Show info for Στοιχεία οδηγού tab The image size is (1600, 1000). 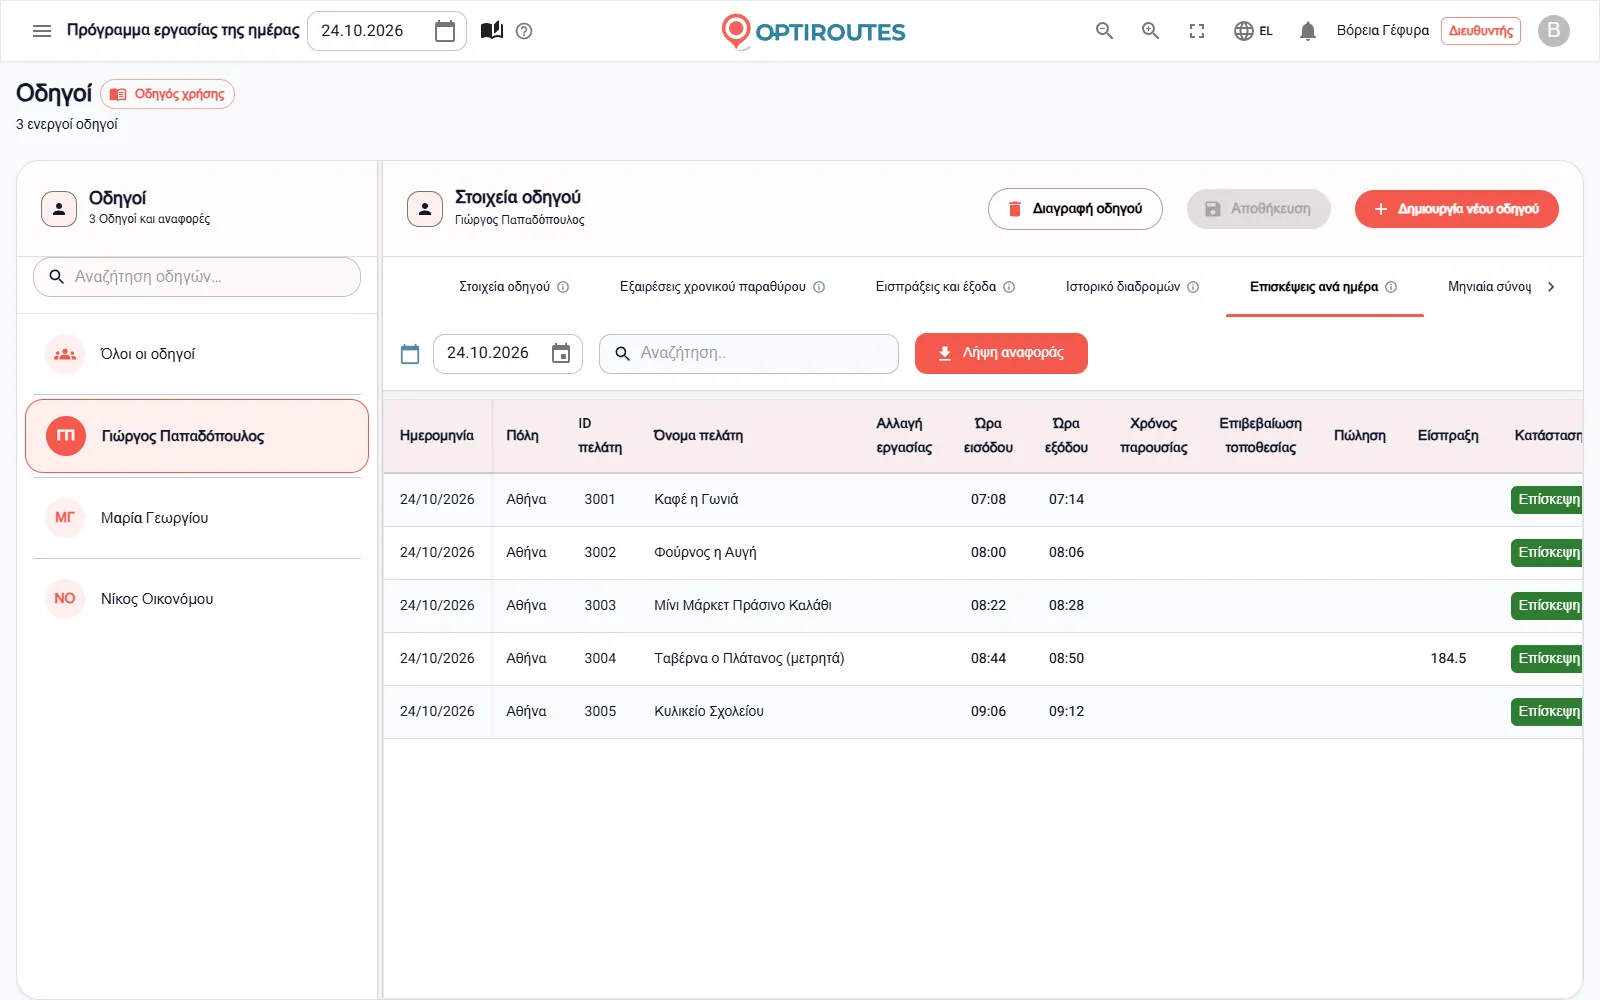[563, 287]
